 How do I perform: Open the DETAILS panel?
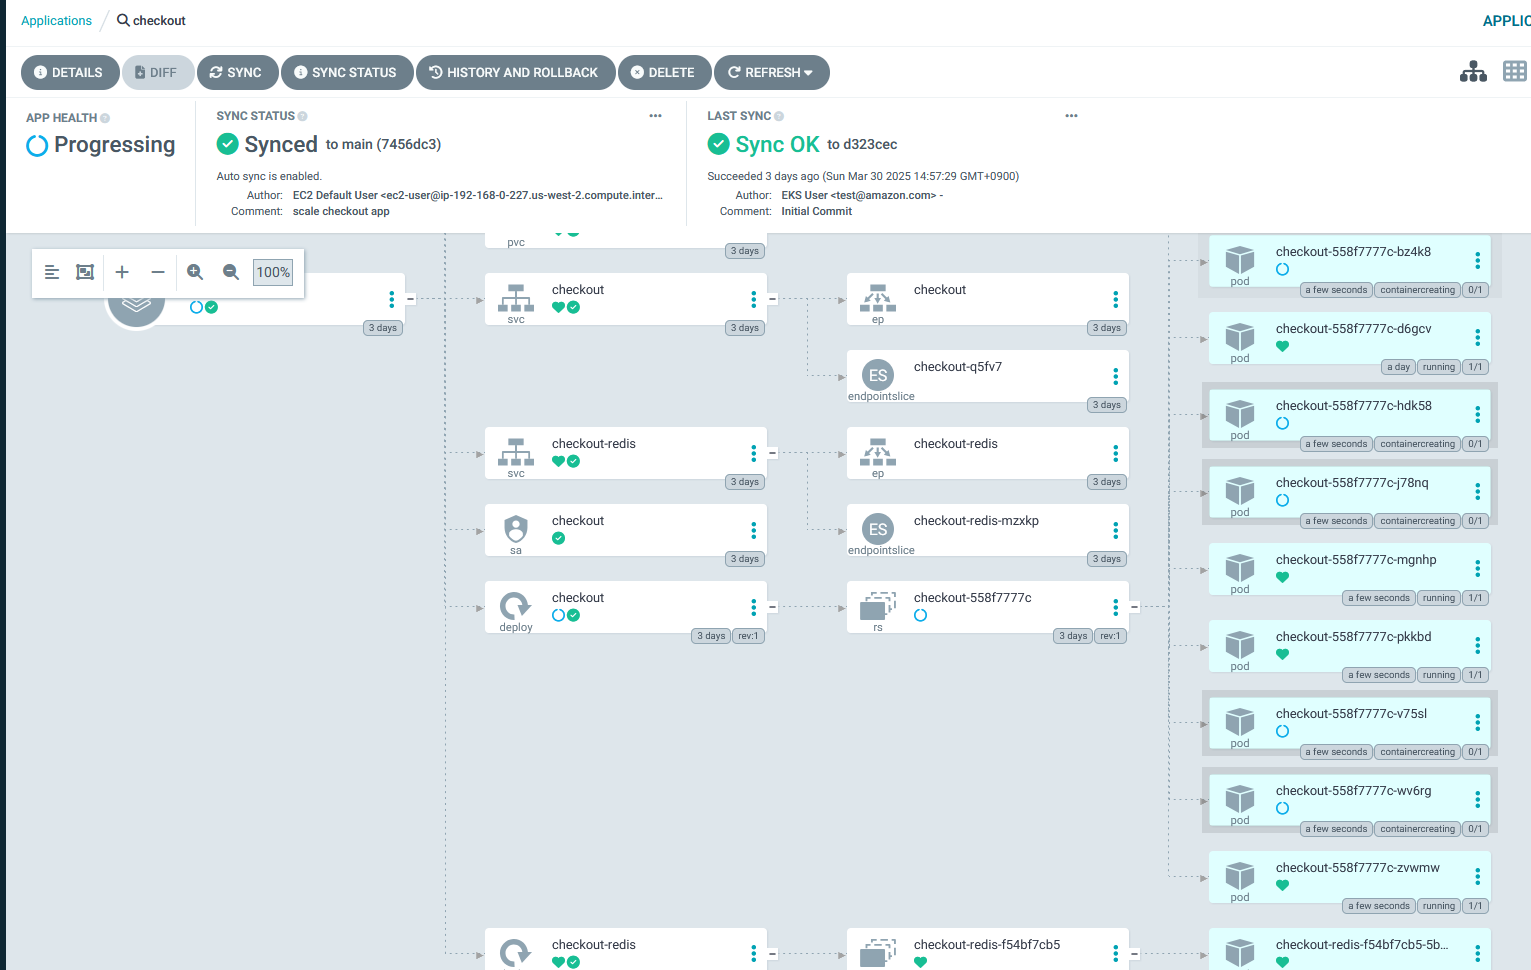click(x=69, y=73)
